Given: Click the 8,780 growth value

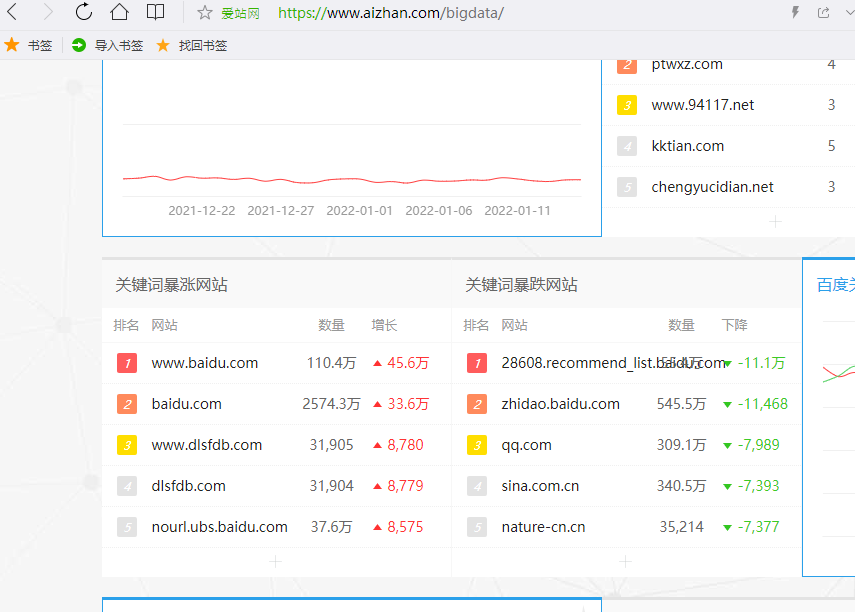Looking at the screenshot, I should click(x=405, y=445).
